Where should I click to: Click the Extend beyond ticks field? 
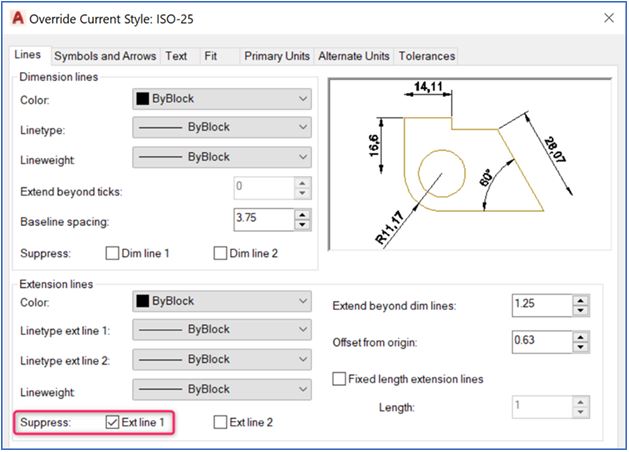click(264, 188)
